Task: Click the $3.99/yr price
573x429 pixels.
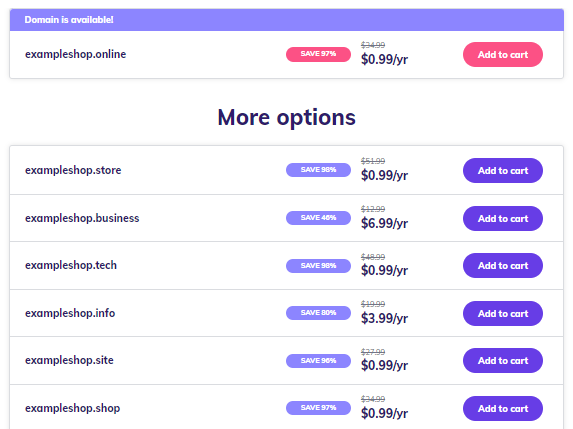Action: click(384, 318)
